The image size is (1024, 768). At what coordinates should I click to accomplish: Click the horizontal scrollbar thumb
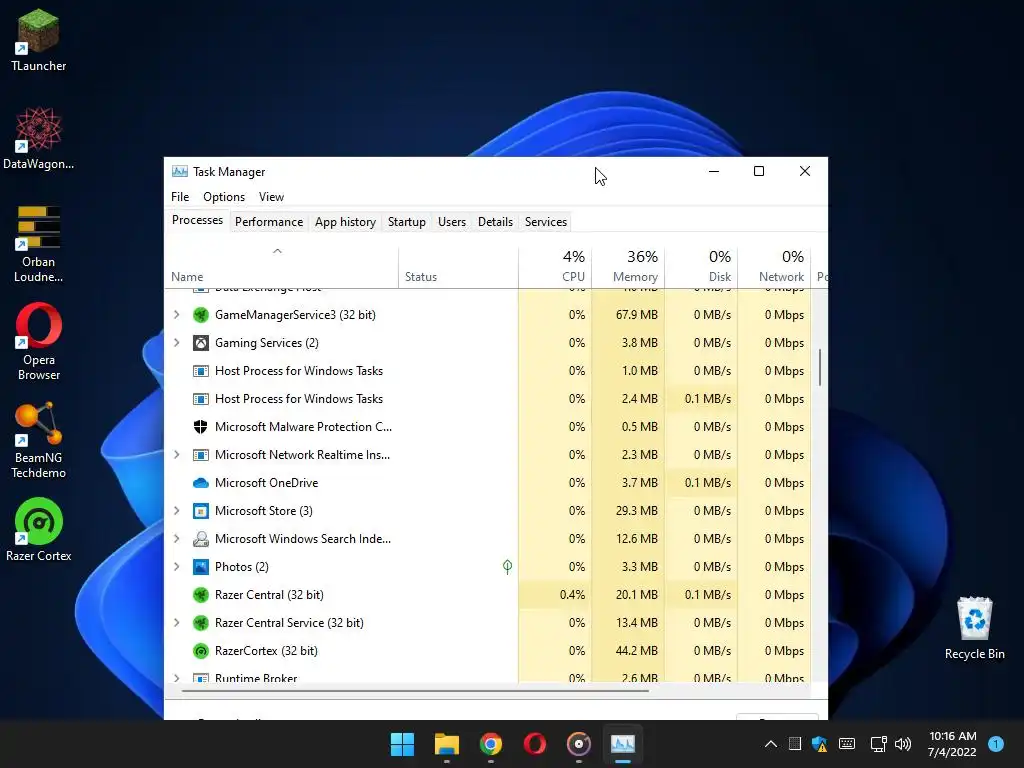[415, 690]
